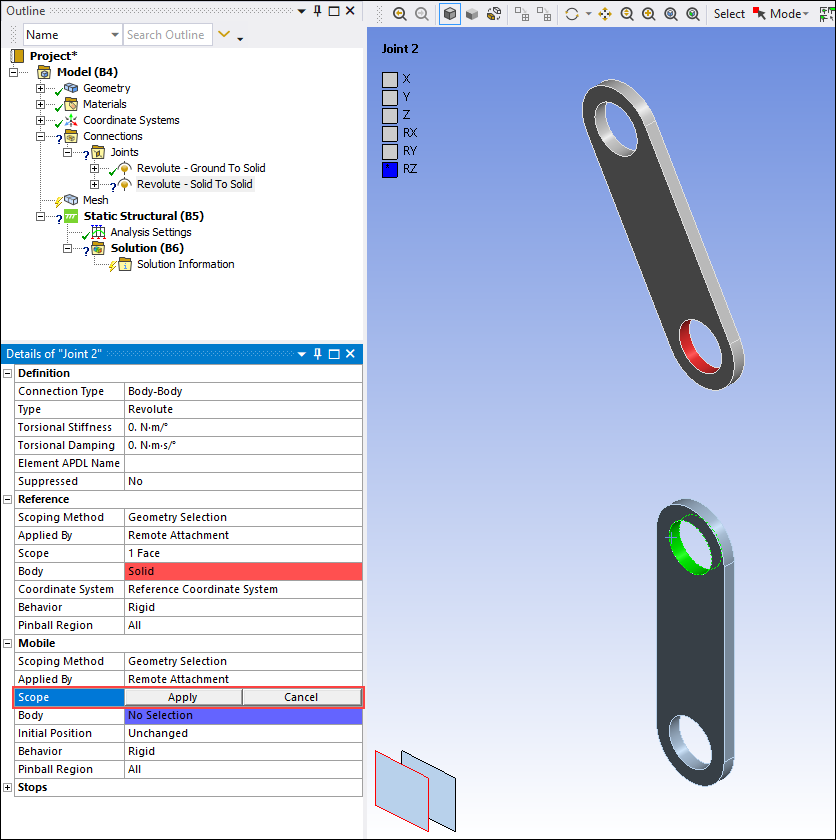Click the X degree-of-freedom legend box
This screenshot has width=836, height=840.
pos(390,79)
